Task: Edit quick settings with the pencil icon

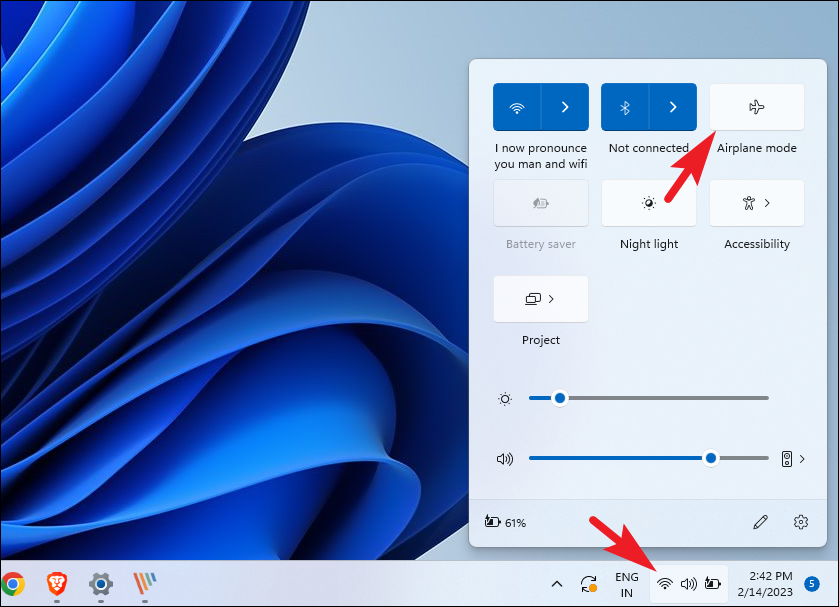Action: pos(760,522)
